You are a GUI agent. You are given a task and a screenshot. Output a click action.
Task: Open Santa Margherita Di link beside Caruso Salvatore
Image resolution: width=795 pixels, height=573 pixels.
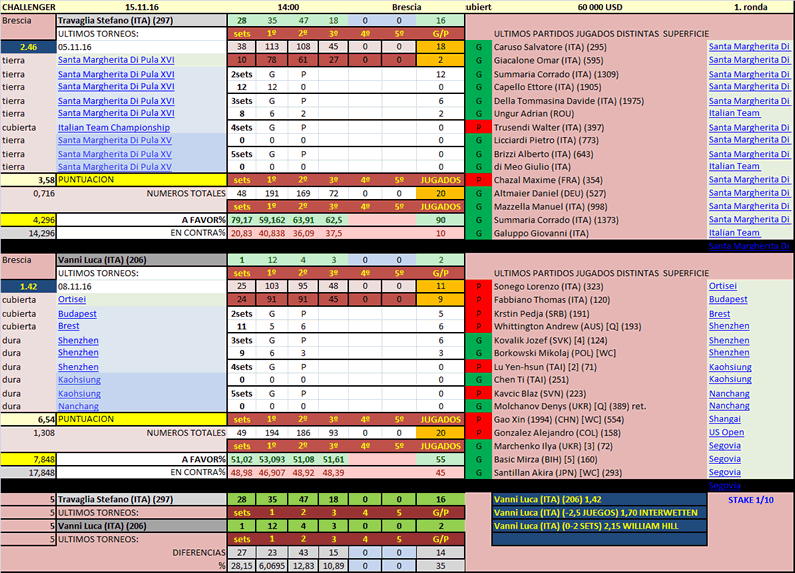[749, 47]
